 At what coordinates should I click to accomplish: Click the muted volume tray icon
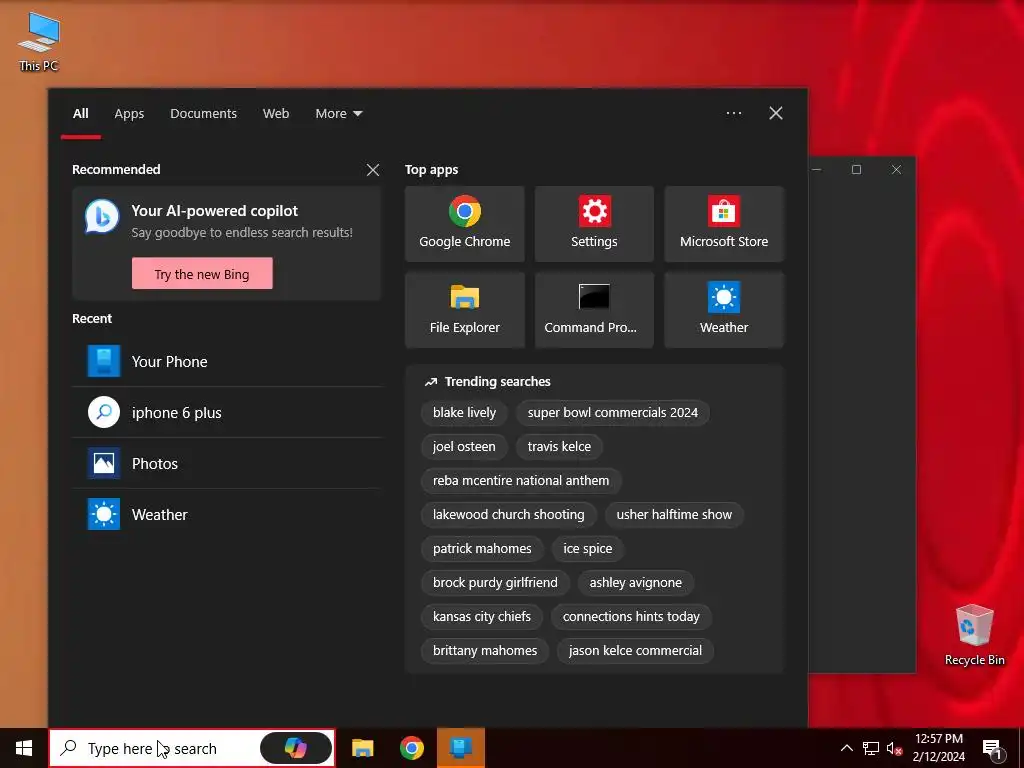point(894,748)
